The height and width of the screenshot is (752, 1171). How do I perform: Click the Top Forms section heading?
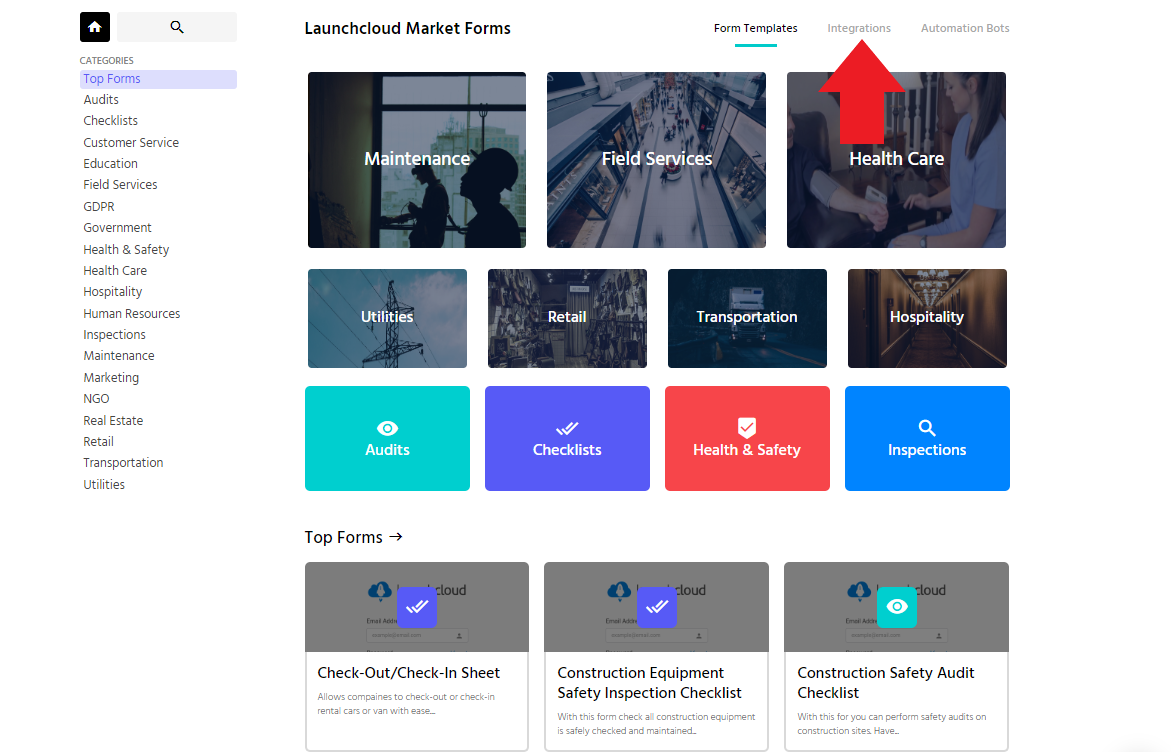point(344,537)
